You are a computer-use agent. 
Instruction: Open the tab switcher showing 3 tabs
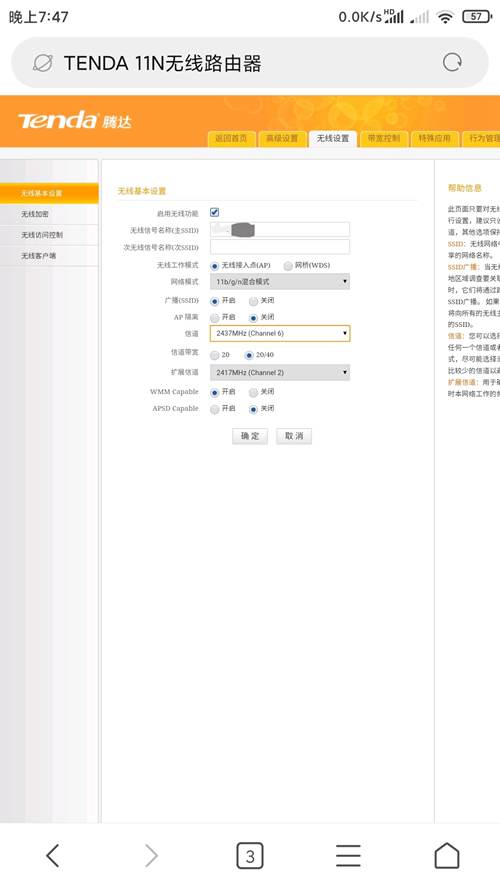tap(249, 856)
